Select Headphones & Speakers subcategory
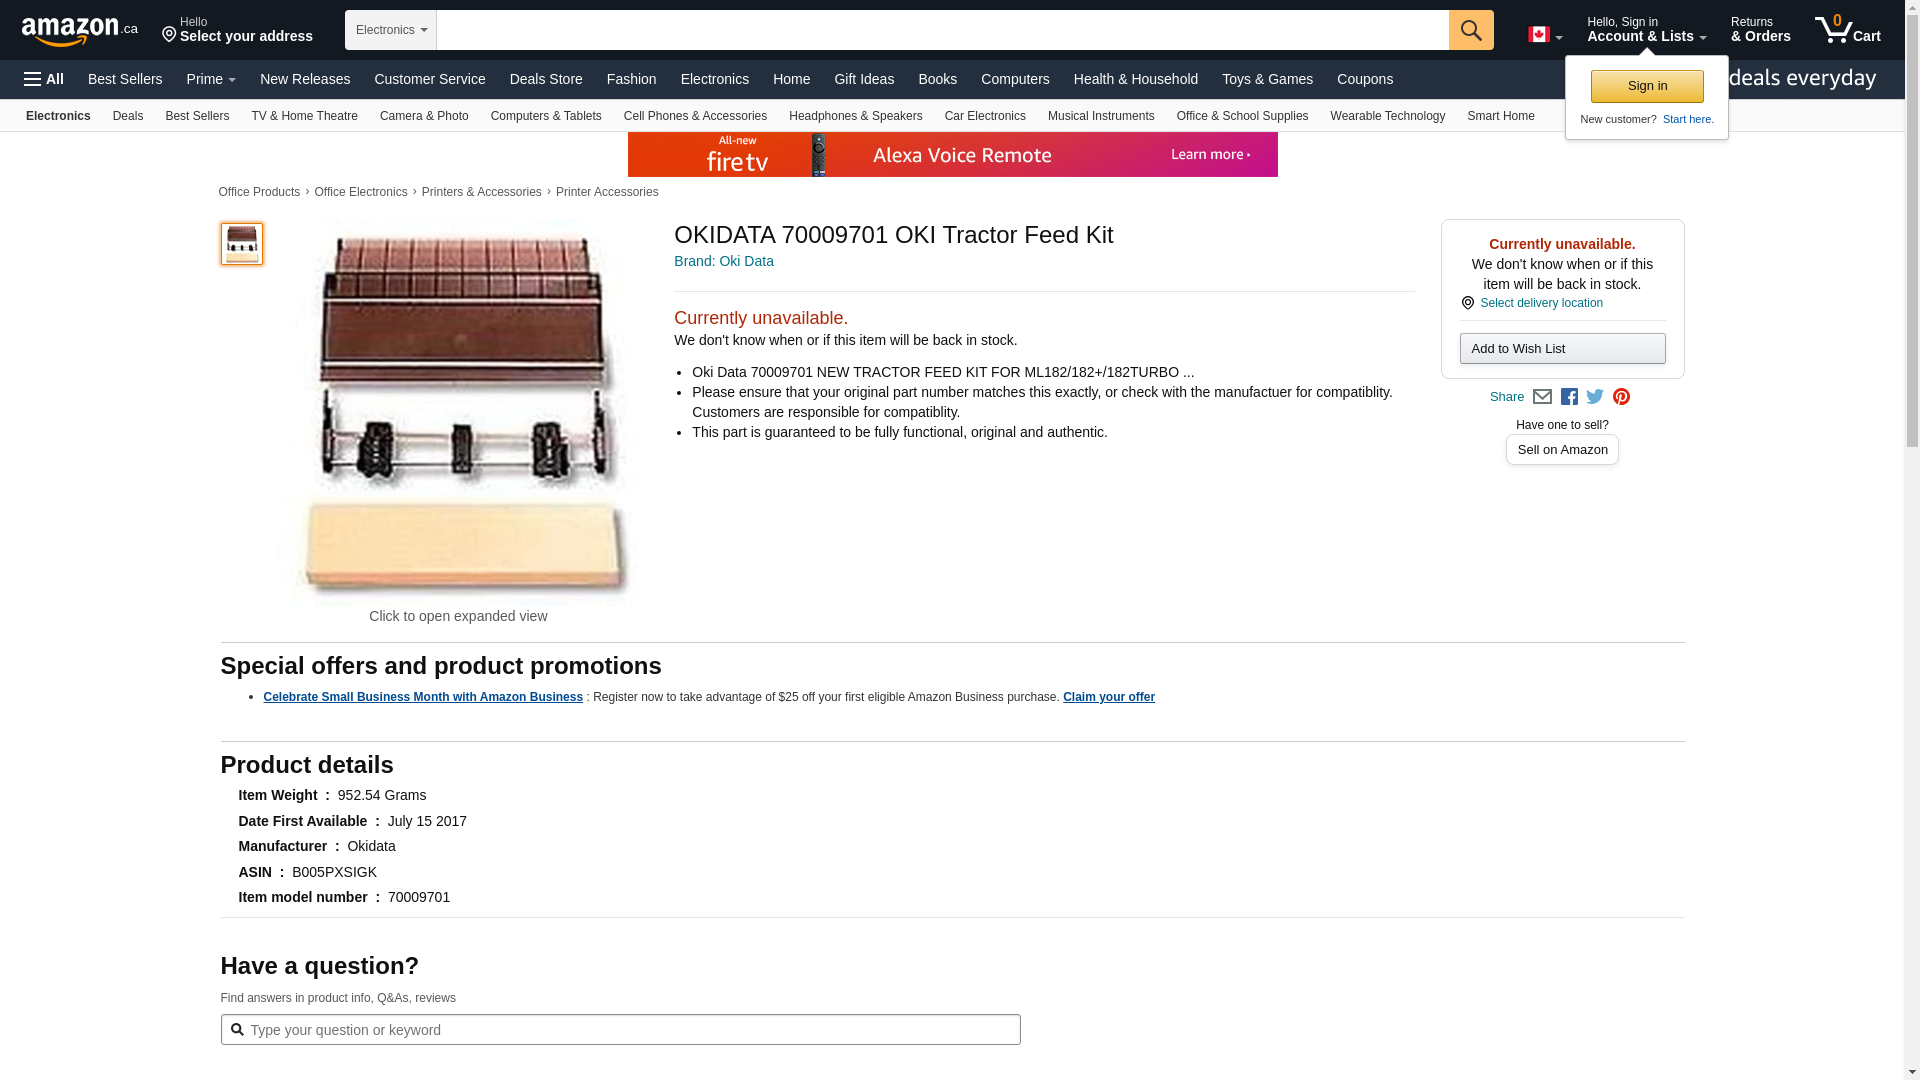1920x1080 pixels. (855, 116)
